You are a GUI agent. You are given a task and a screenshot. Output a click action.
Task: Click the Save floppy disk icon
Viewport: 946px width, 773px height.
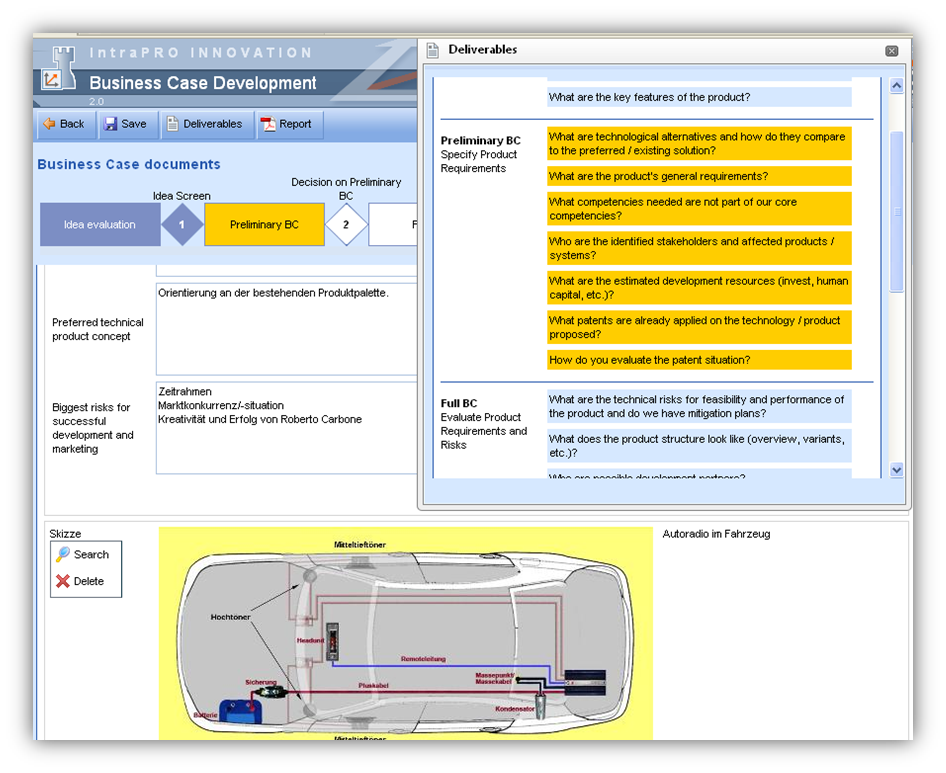coord(110,124)
